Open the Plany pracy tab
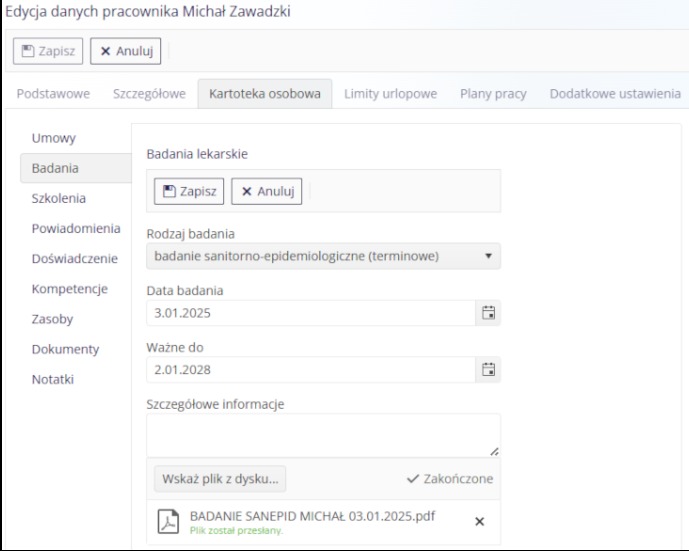The image size is (689, 551). click(493, 94)
